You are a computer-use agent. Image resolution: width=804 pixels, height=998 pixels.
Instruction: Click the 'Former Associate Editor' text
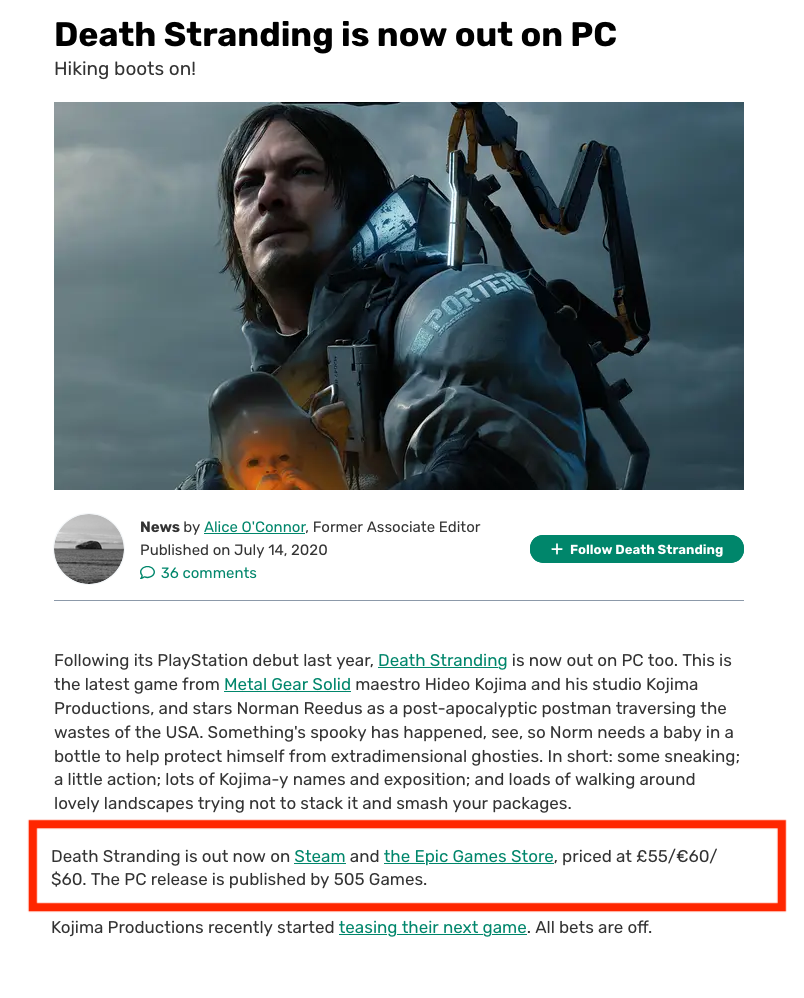click(x=397, y=527)
